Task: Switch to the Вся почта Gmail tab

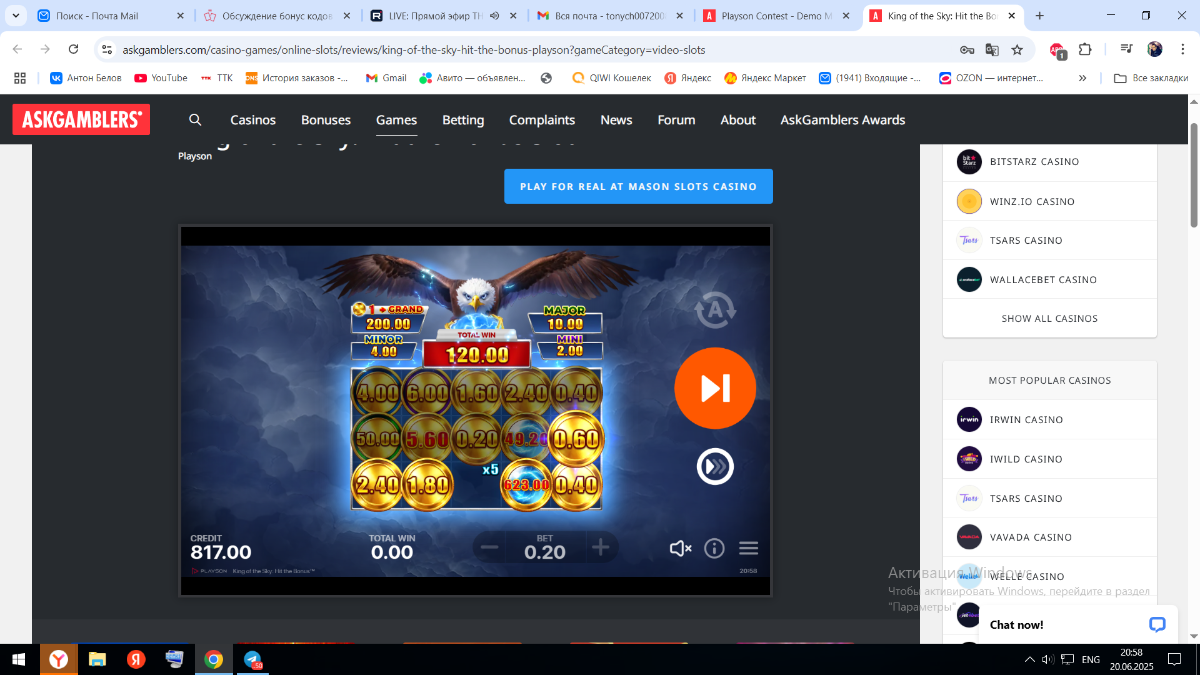Action: 608,16
